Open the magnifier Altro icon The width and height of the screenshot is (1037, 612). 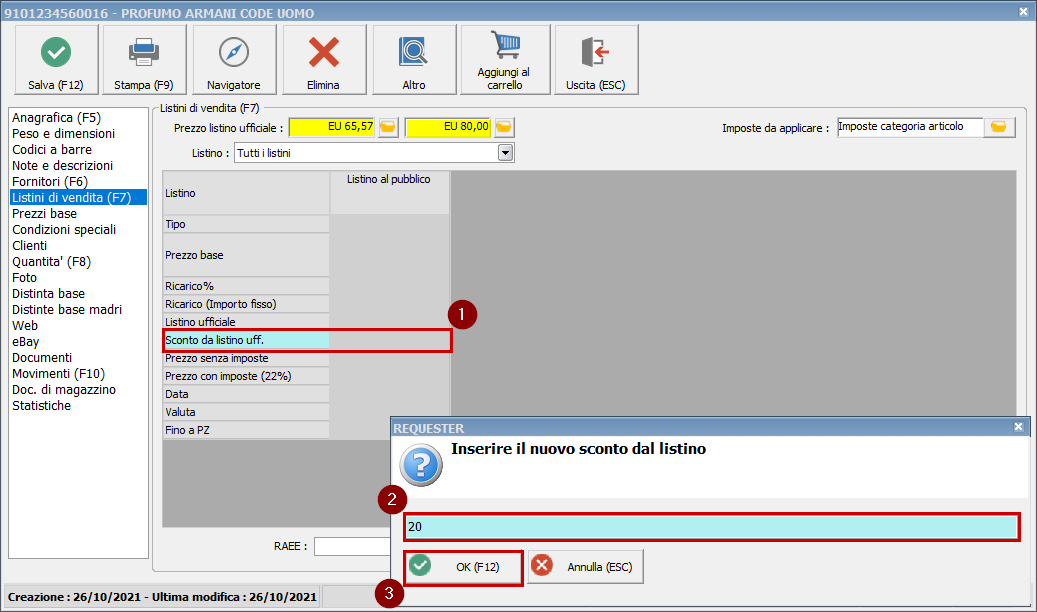[413, 52]
